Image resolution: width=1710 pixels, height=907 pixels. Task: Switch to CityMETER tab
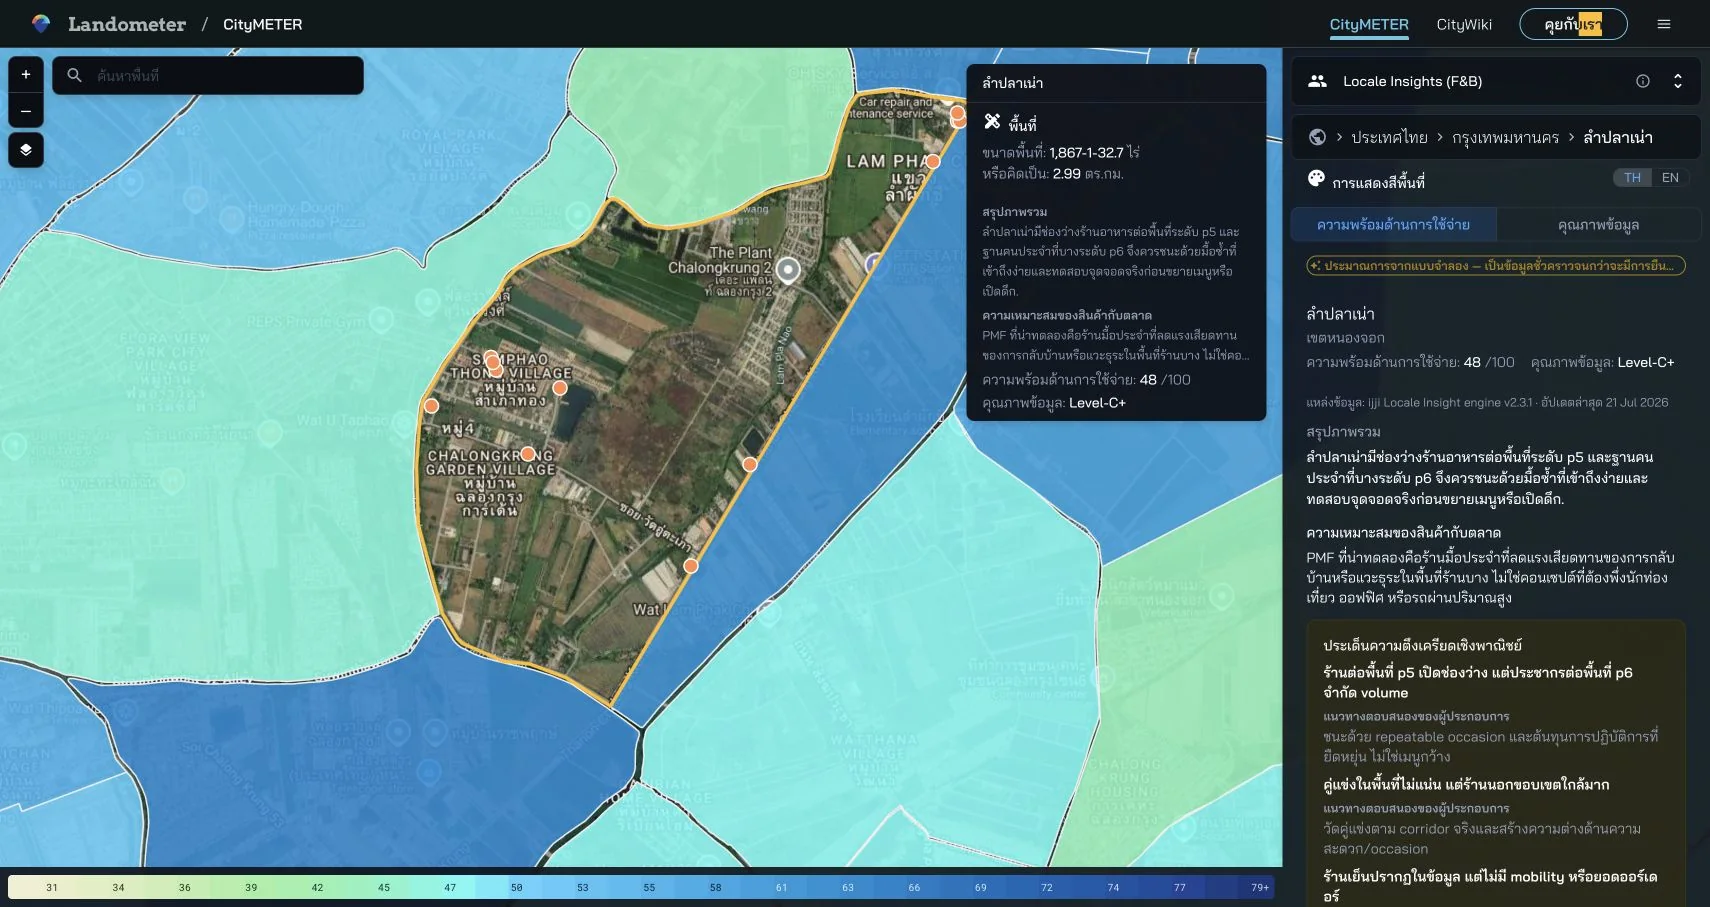pyautogui.click(x=1369, y=25)
